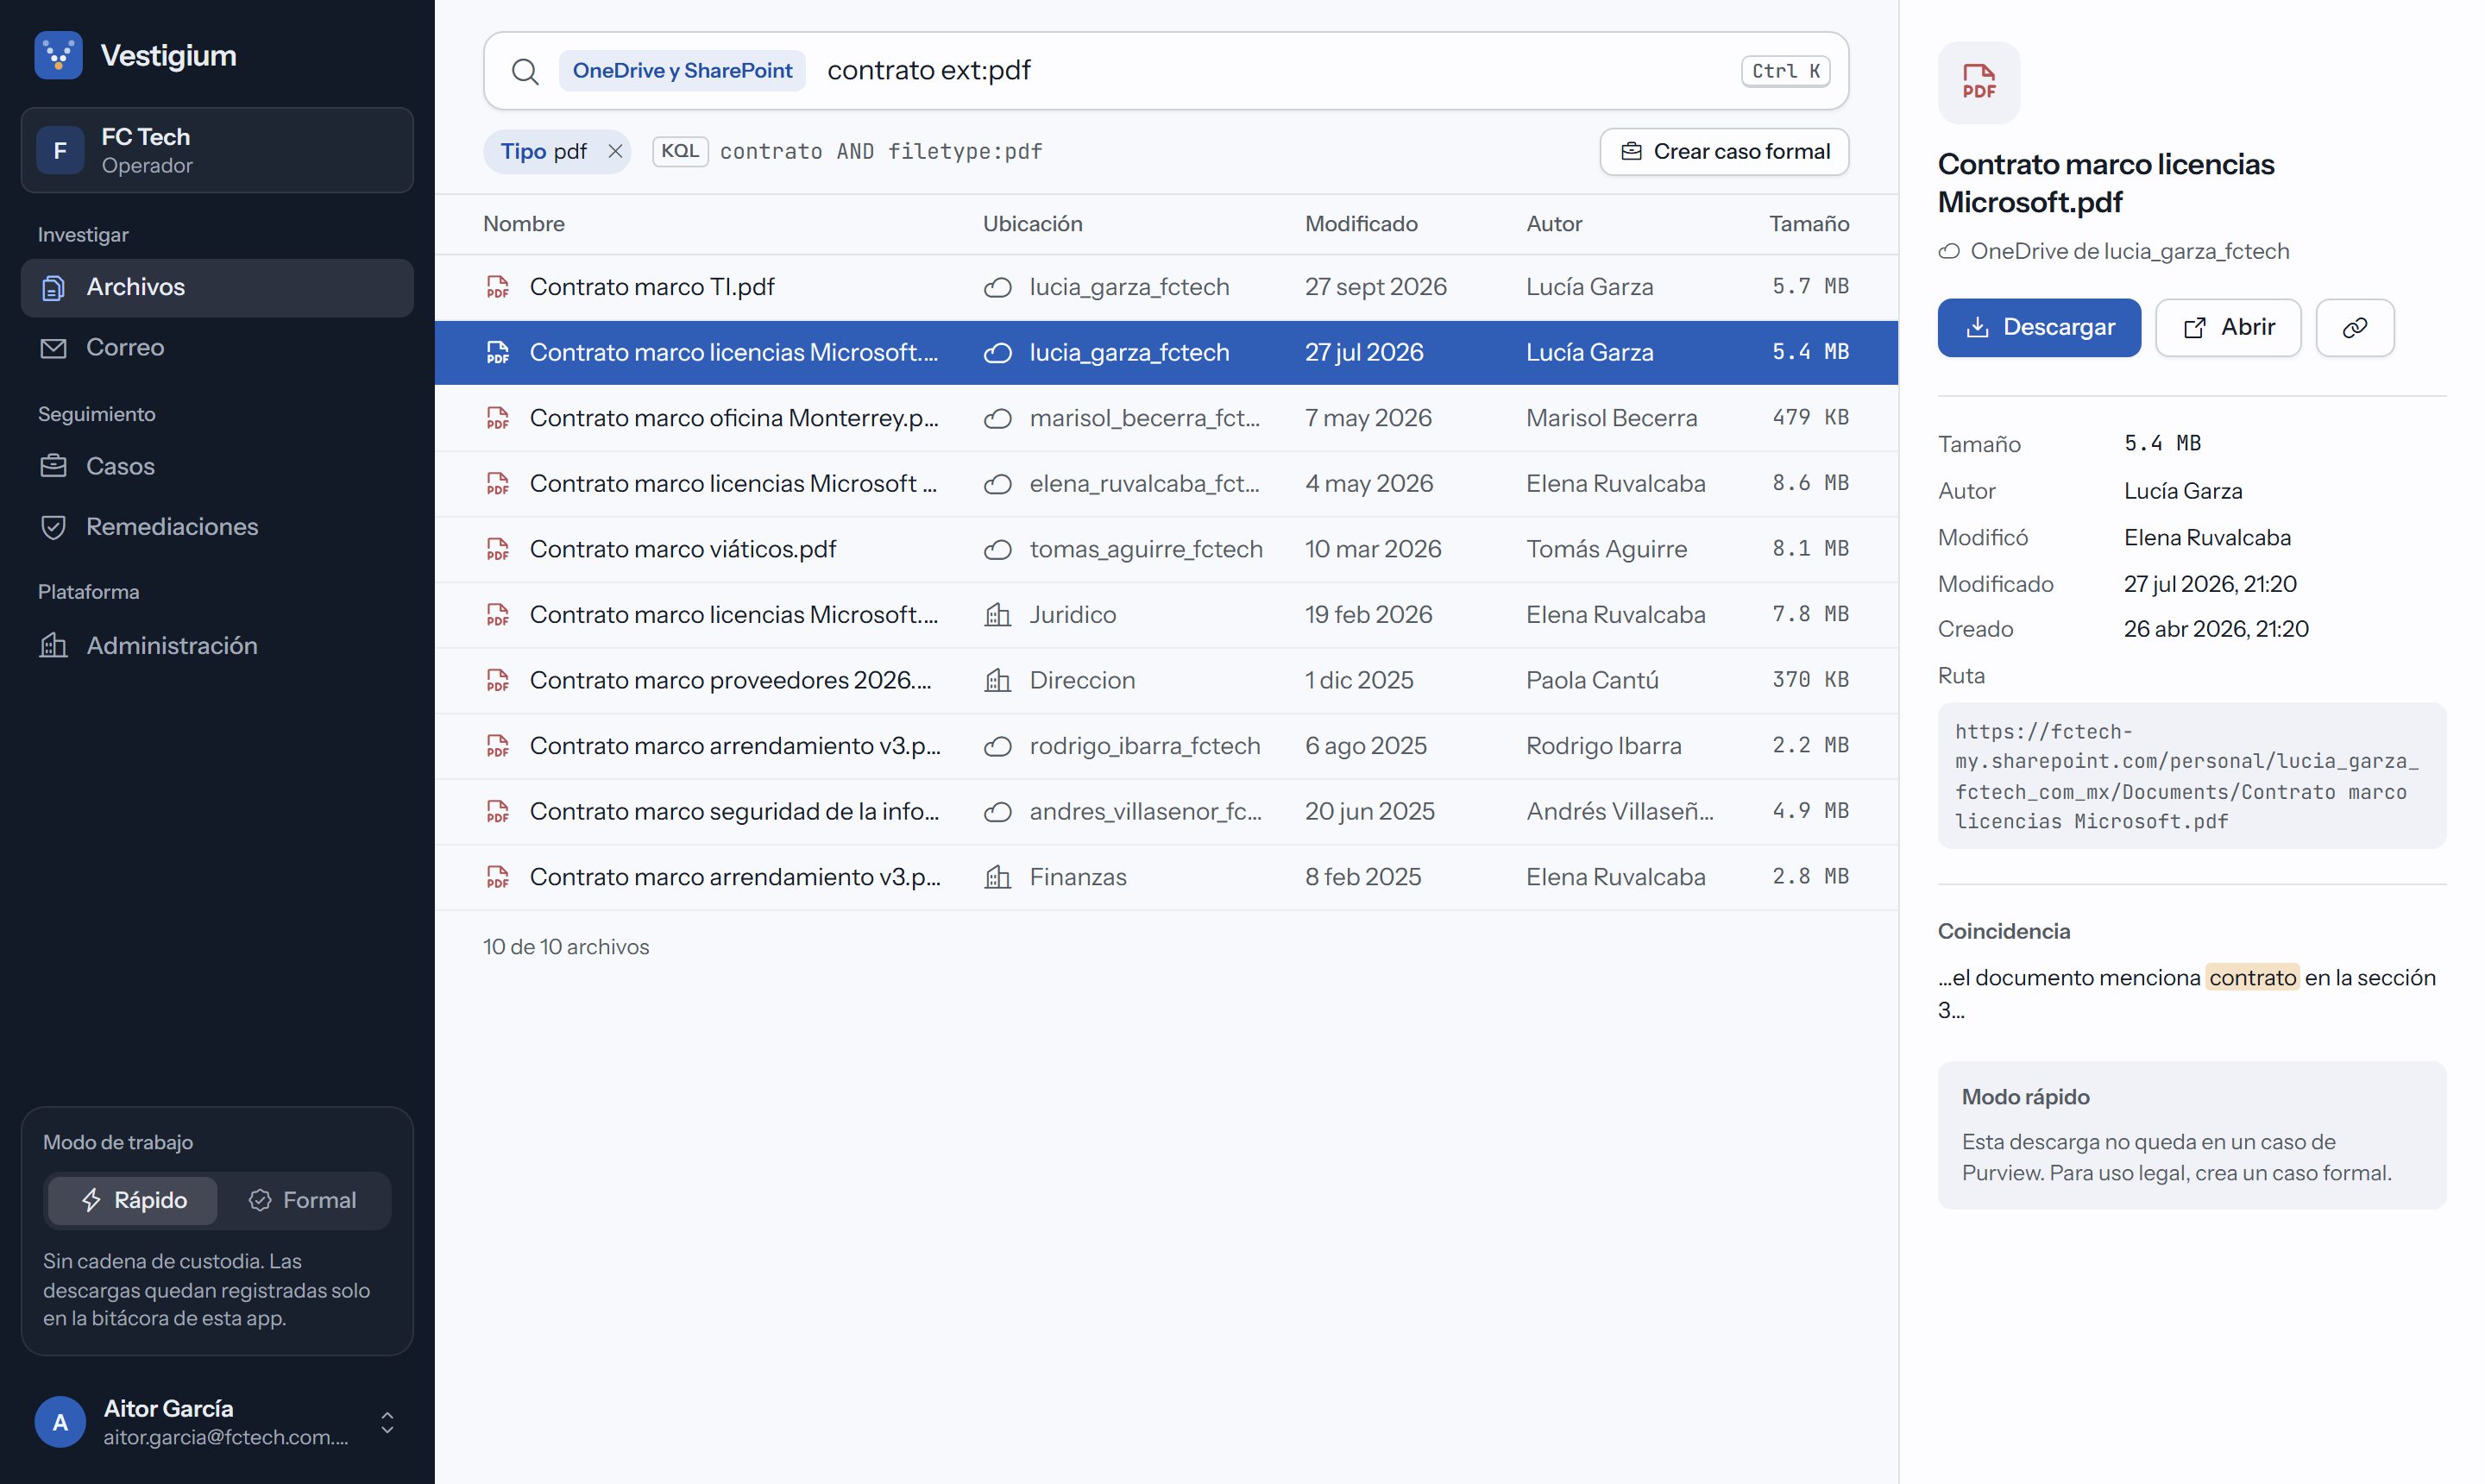Click the Juridico site building icon
Viewport: 2485px width, 1484px height.
[997, 615]
